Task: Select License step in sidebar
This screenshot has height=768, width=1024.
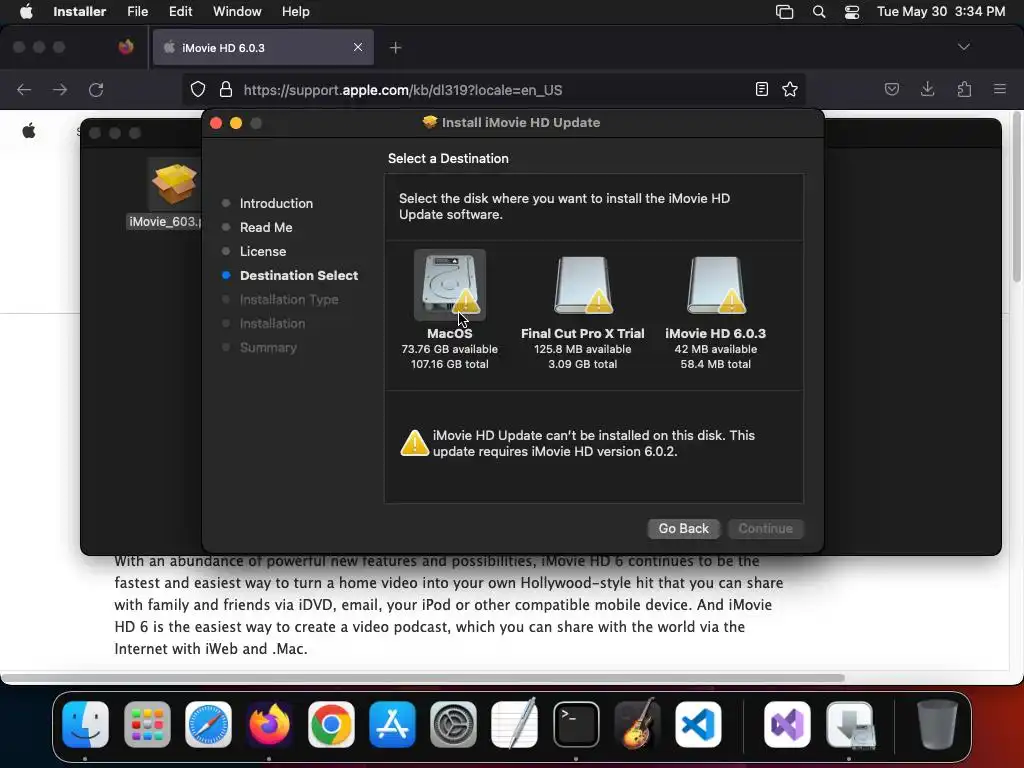Action: [263, 251]
